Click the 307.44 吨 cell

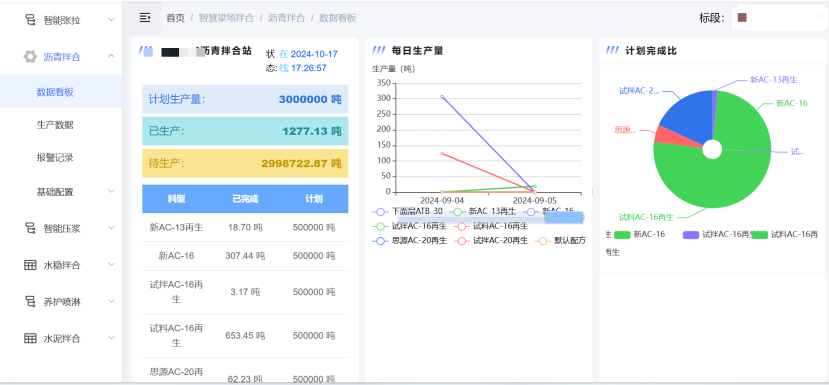[245, 256]
